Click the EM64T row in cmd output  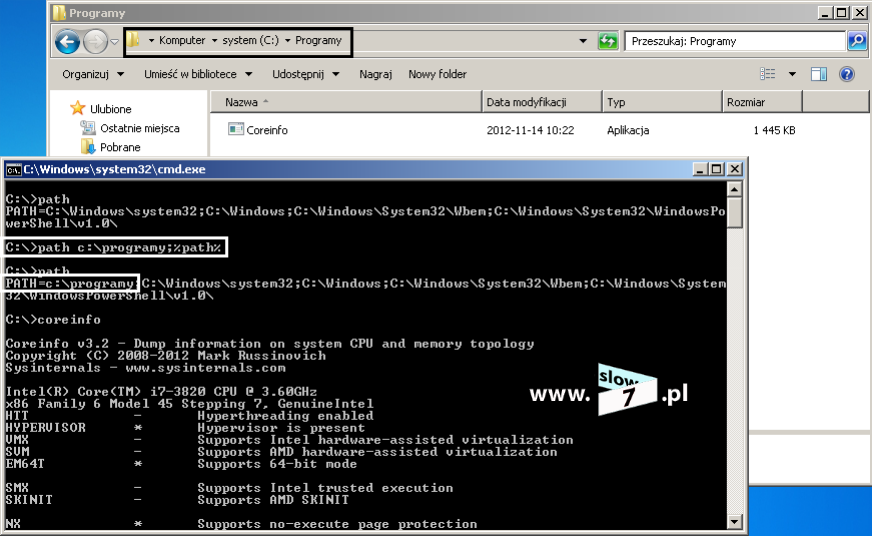click(181, 464)
